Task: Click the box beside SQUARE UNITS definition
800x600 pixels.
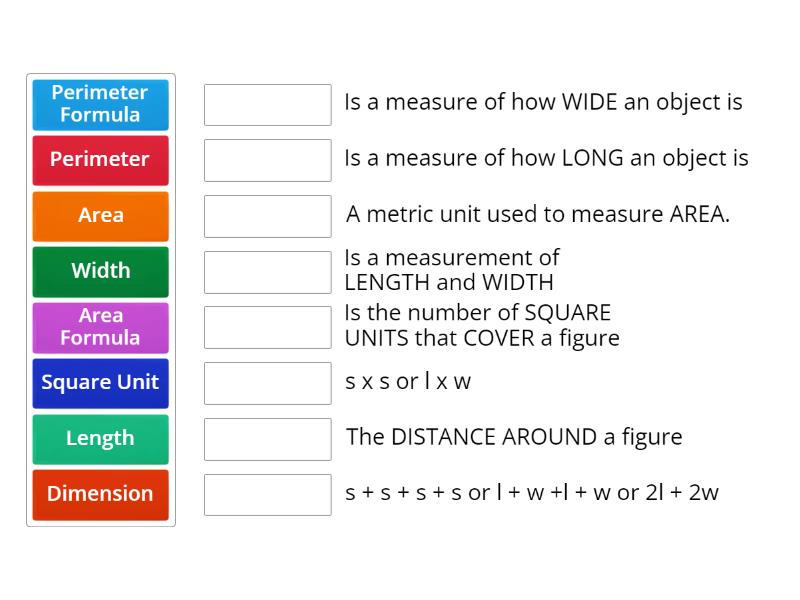Action: [x=267, y=327]
